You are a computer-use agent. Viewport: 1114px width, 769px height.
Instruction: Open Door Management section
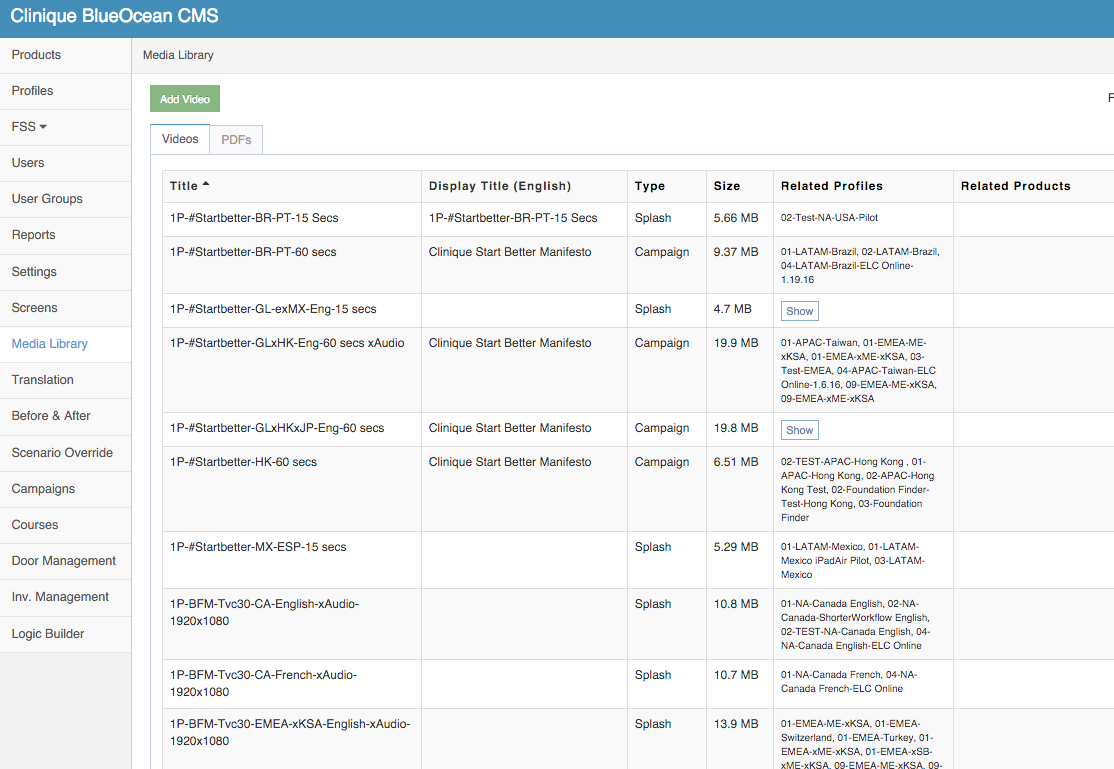pos(63,561)
